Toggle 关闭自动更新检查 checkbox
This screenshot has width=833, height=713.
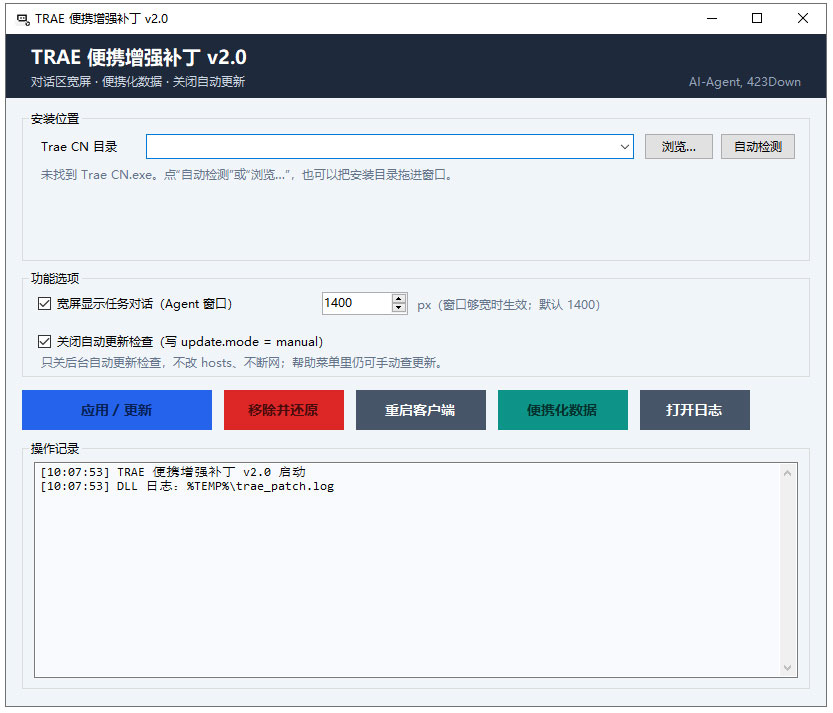(45, 341)
